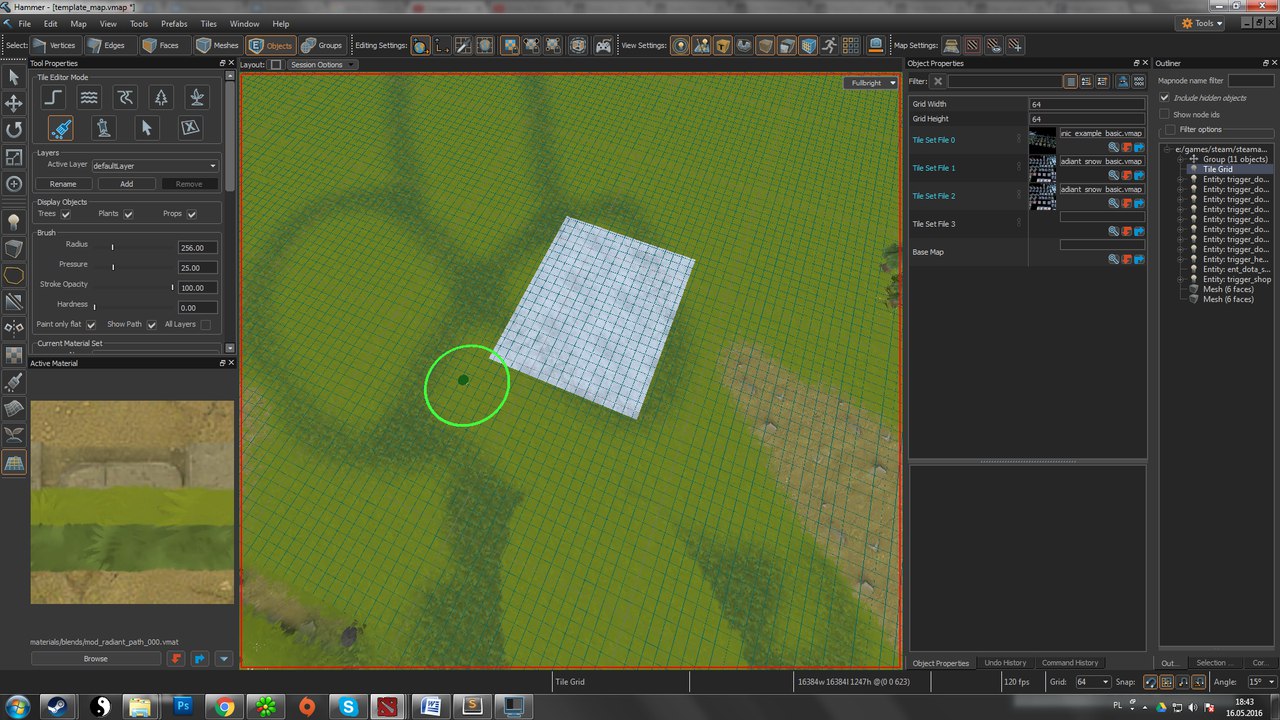
Task: Select the entity light bulb tool
Action: coord(14,221)
